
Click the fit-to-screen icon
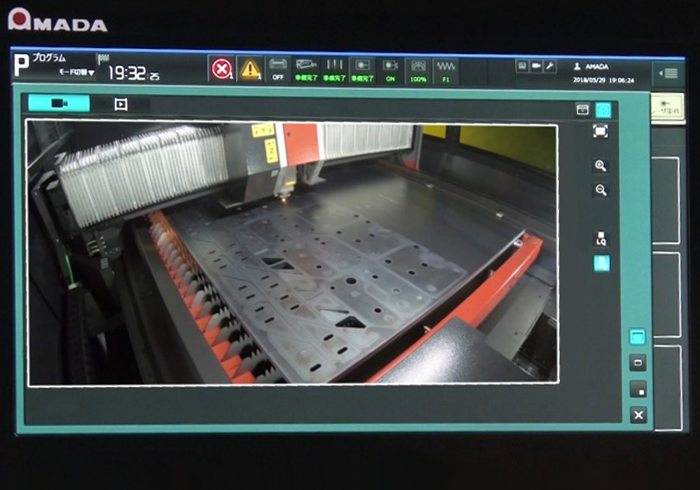point(600,131)
